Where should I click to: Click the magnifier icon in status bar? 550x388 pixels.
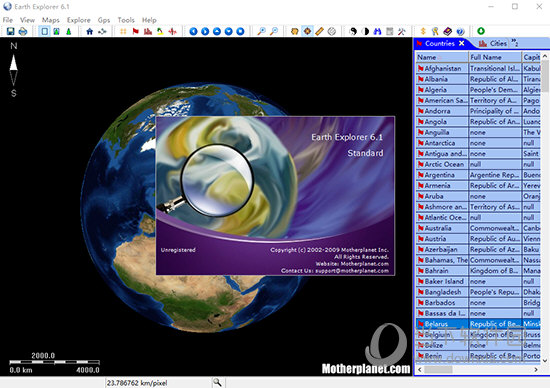[x=217, y=382]
